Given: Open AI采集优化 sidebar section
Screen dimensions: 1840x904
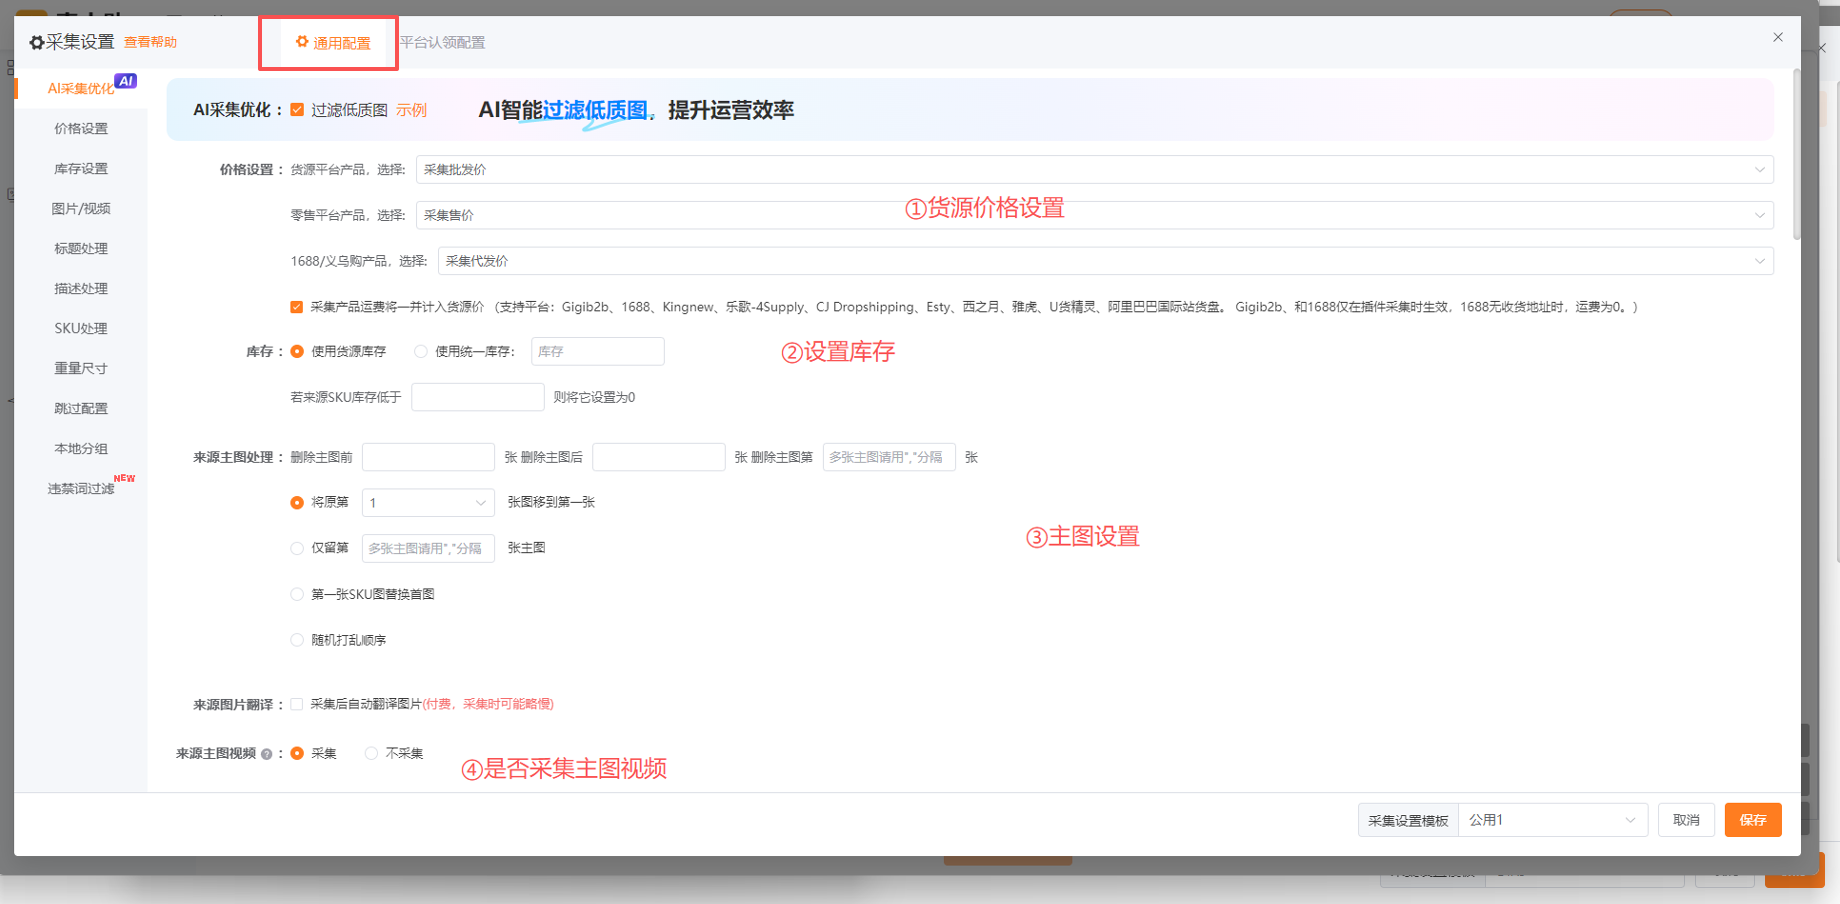Looking at the screenshot, I should (81, 88).
